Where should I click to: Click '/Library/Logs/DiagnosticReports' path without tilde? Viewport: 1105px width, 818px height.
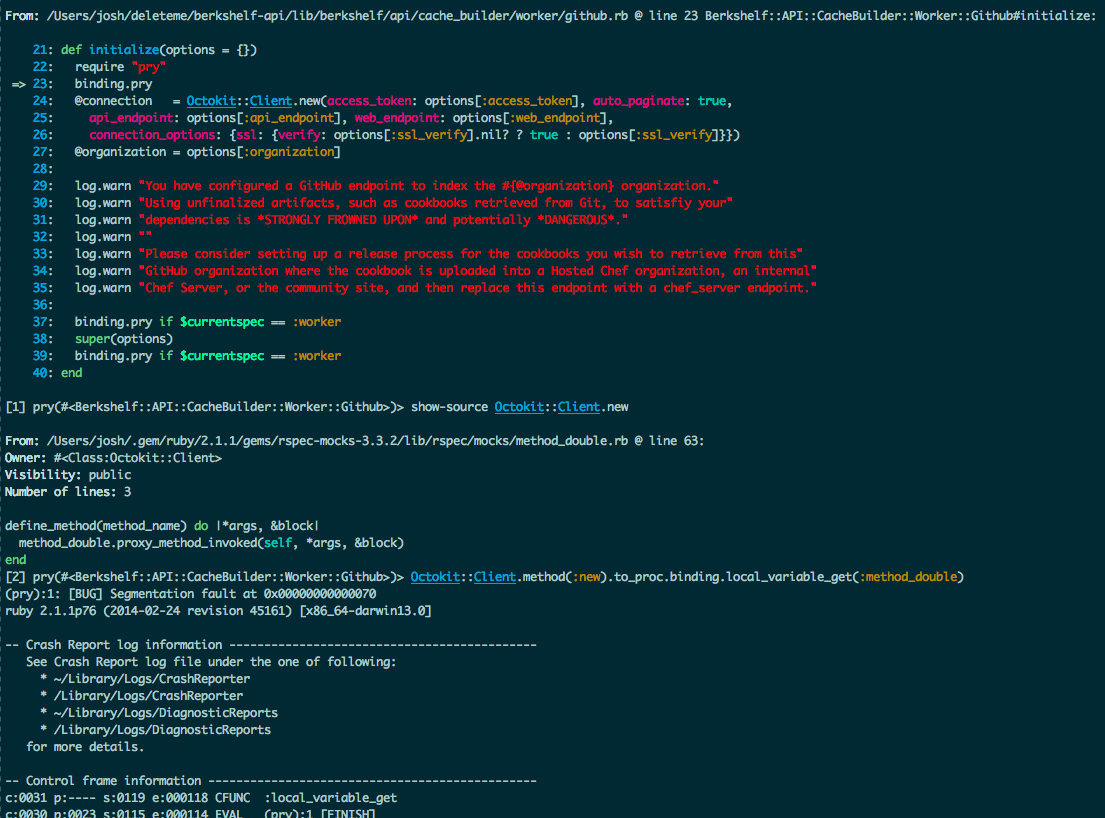click(x=162, y=730)
